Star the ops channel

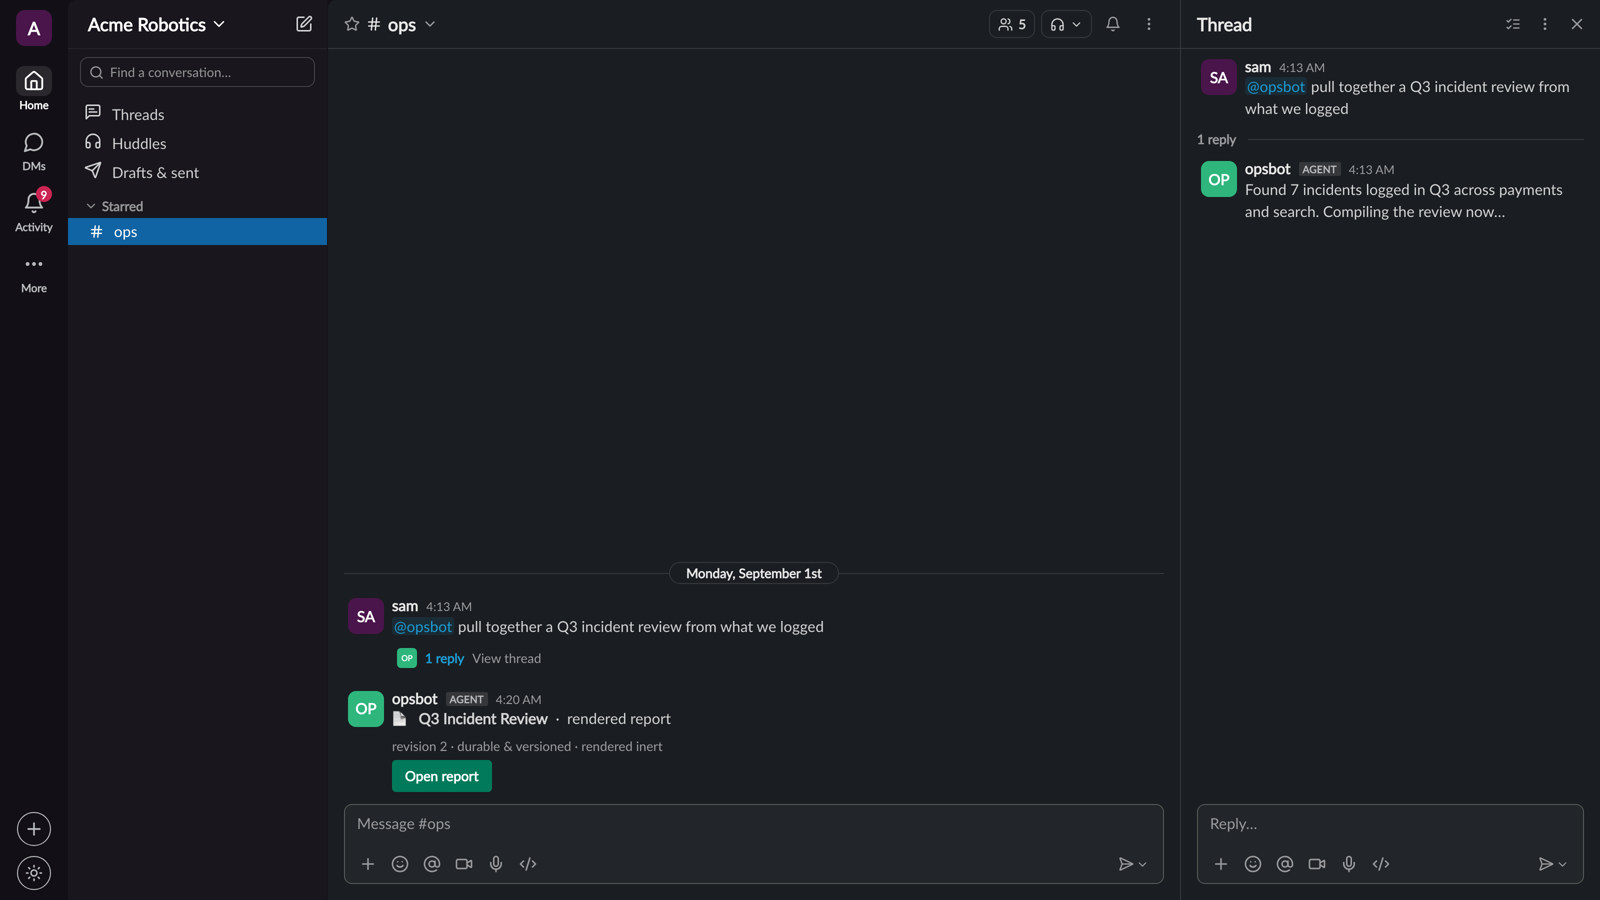click(x=352, y=24)
